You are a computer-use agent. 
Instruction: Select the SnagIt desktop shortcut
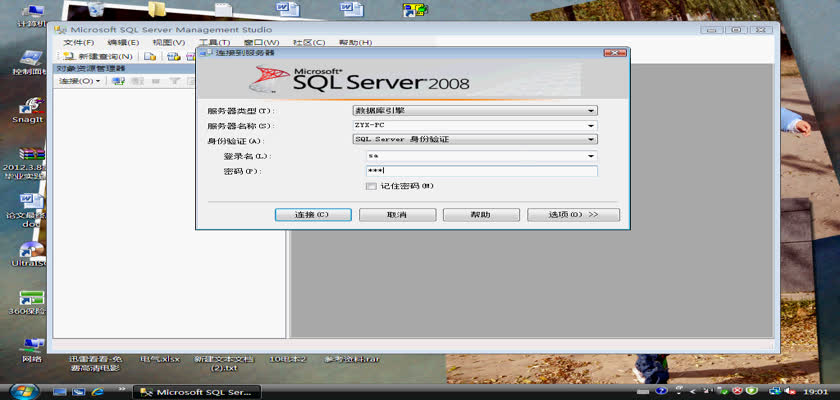pyautogui.click(x=30, y=110)
